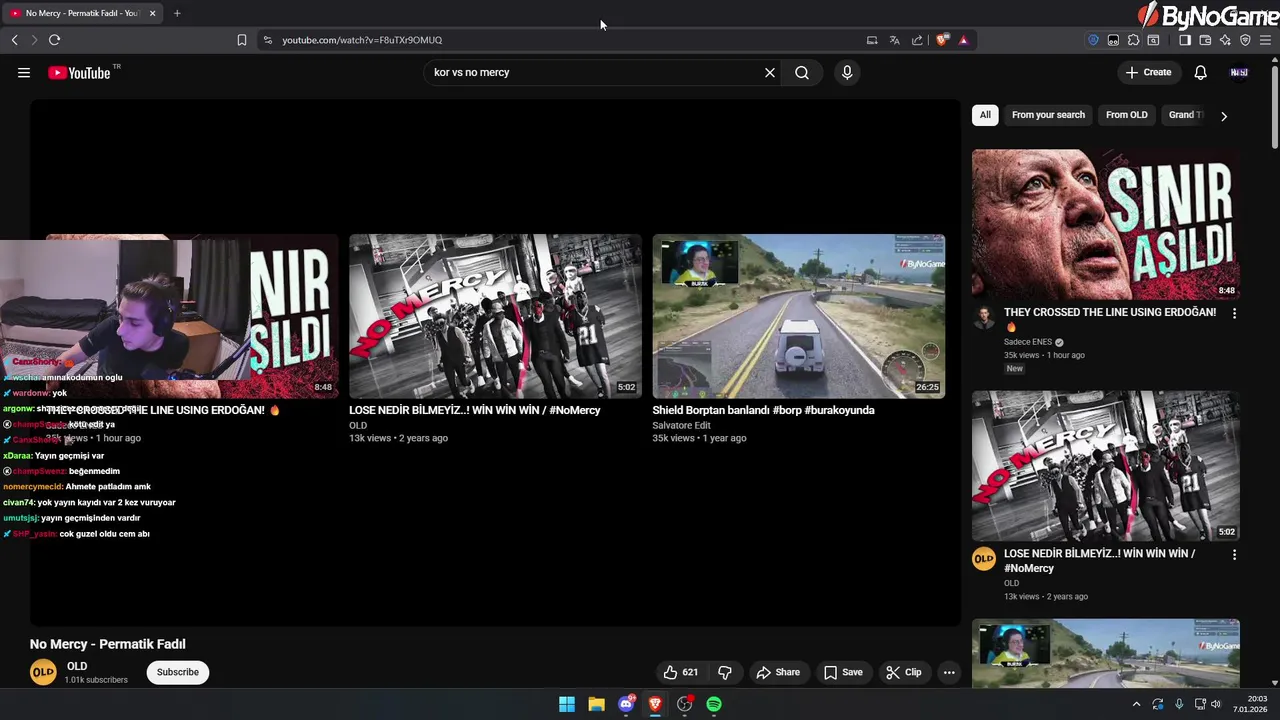Toggle the browser sidebar panel
Viewport: 1280px width, 720px height.
click(1185, 40)
